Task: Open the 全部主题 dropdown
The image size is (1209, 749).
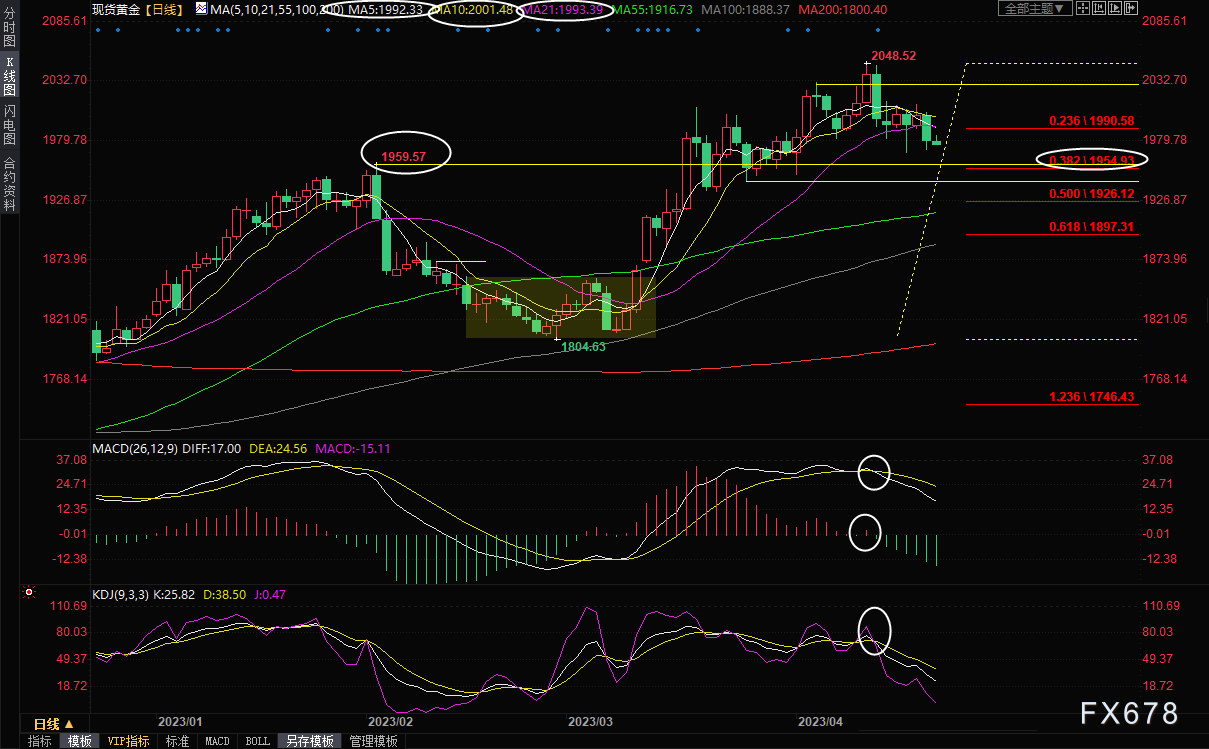Action: coord(1035,8)
